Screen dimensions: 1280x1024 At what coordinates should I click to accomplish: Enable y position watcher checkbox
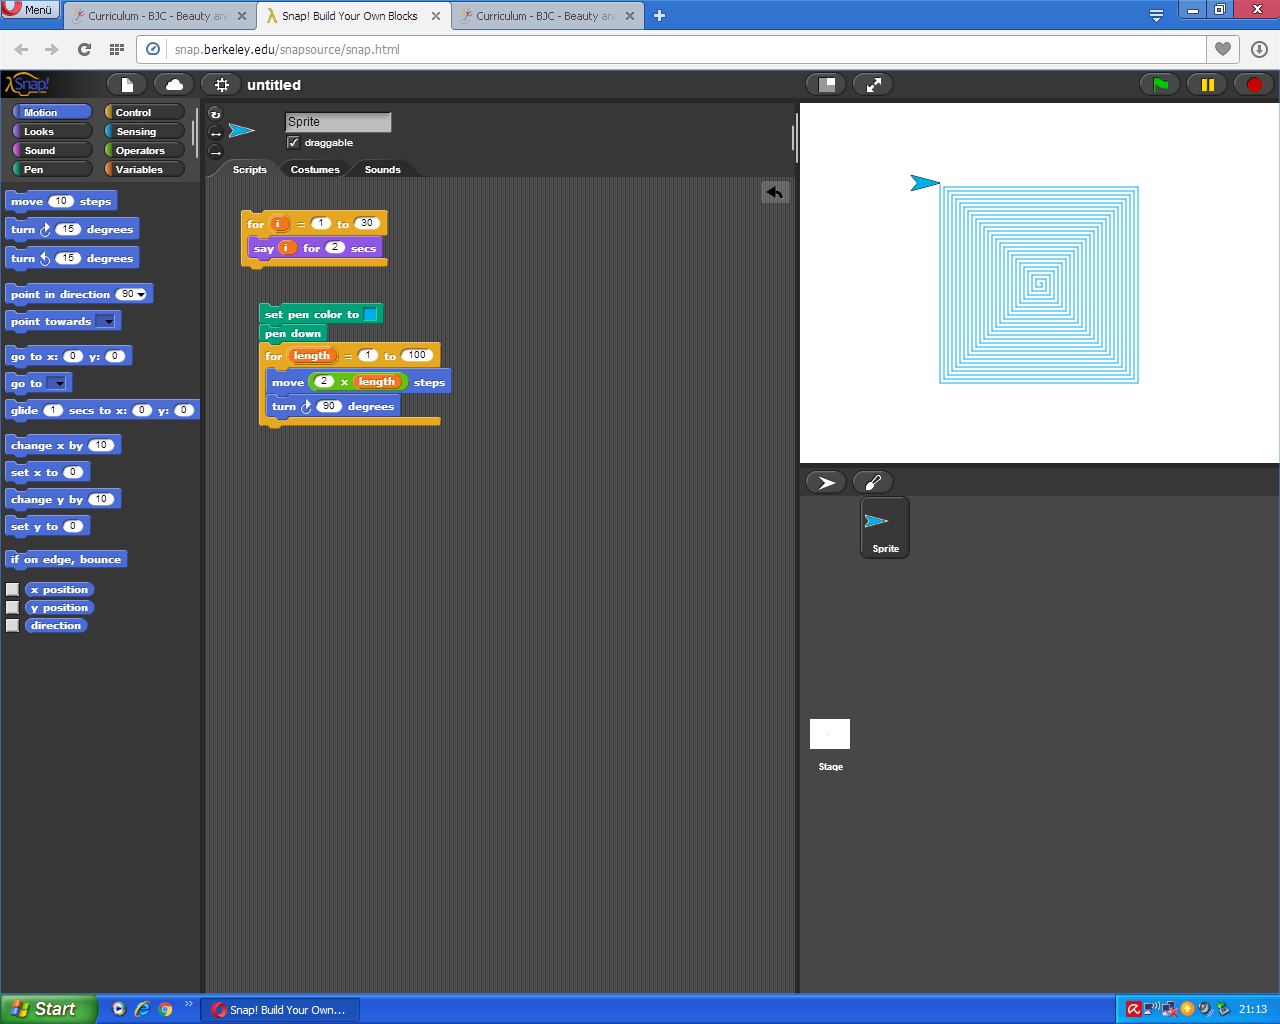click(13, 608)
